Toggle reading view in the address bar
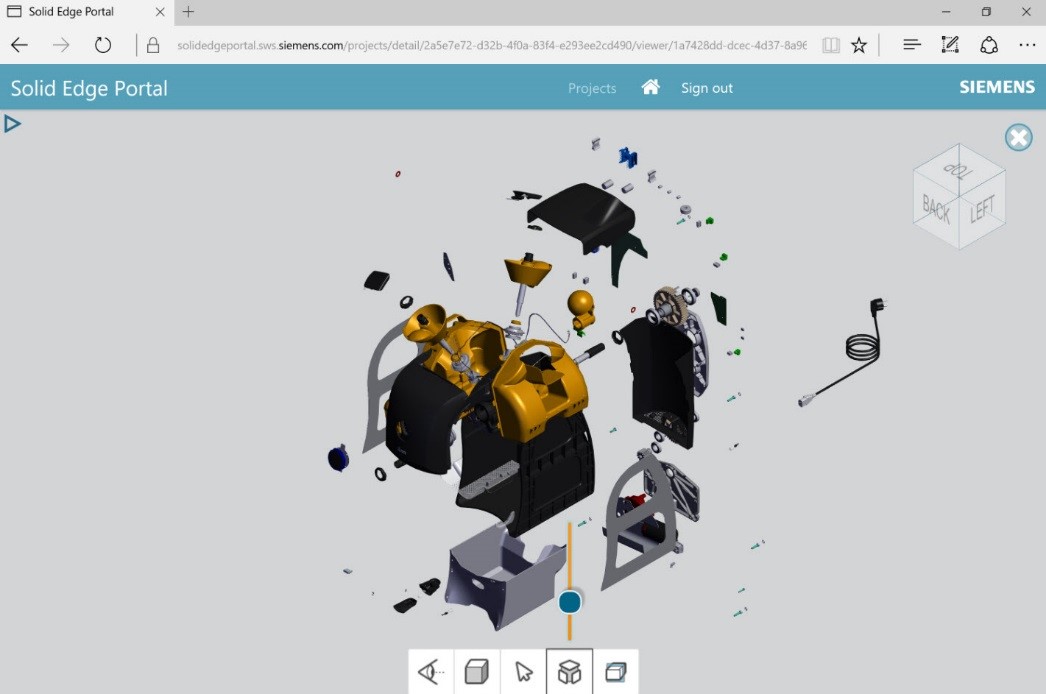1046x694 pixels. click(x=831, y=44)
